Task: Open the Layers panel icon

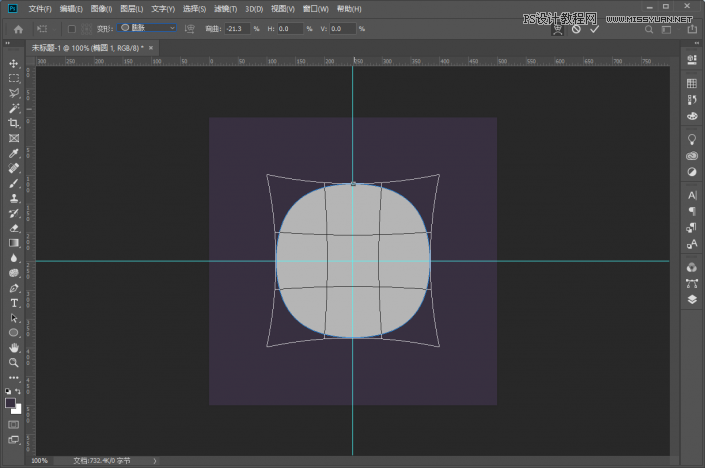Action: tap(692, 298)
